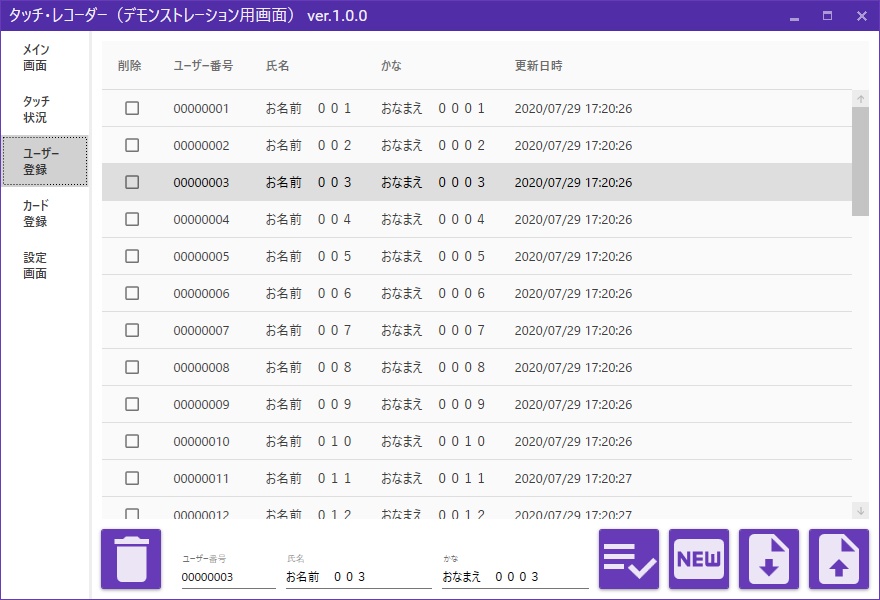Click scrollbar up arrow in user list
The height and width of the screenshot is (600, 880).
pos(860,99)
